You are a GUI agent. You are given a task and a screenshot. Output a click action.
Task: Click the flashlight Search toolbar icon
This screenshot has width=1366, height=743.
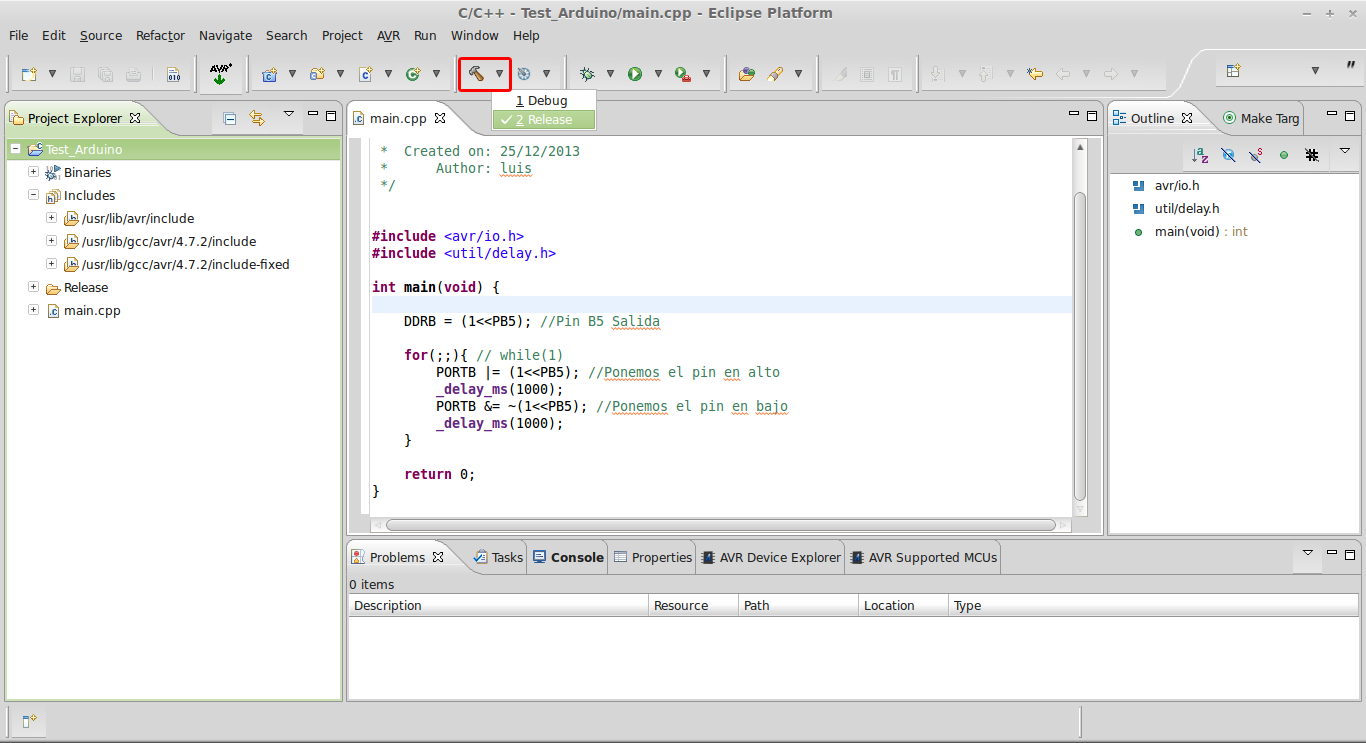click(x=775, y=74)
